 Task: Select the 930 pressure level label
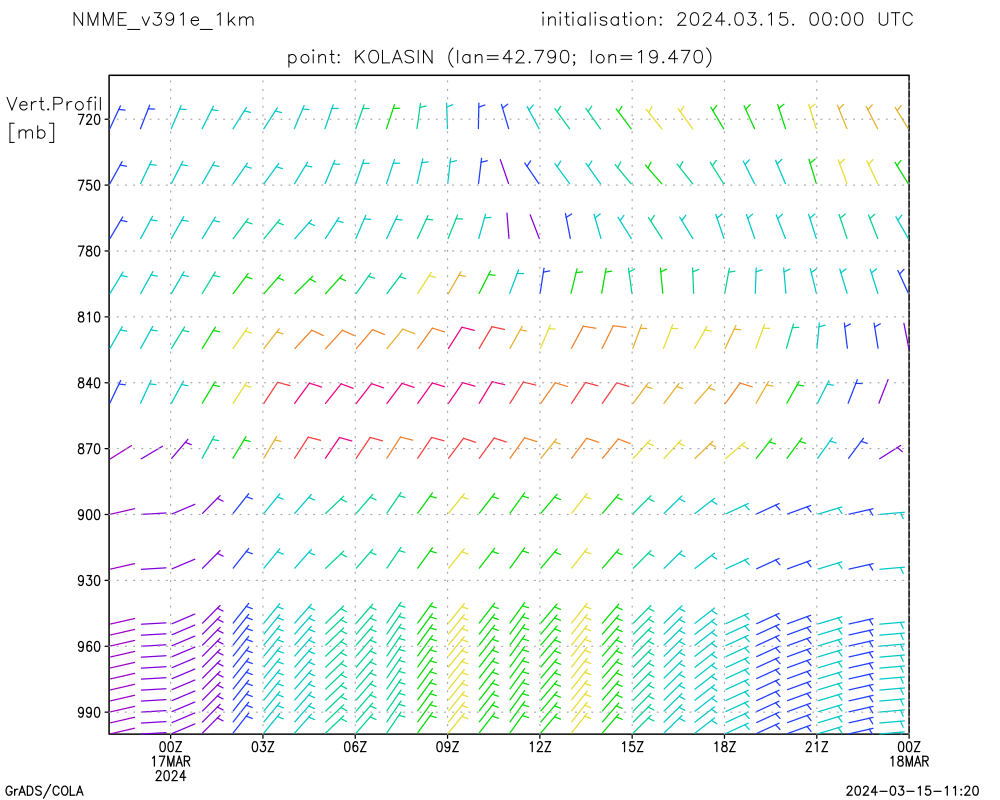pos(89,581)
